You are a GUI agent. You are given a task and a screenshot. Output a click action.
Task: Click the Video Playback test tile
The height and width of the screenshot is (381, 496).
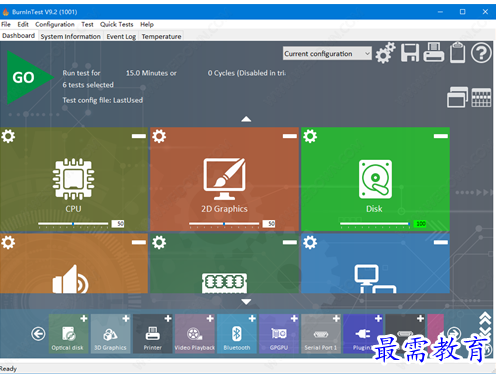195,334
